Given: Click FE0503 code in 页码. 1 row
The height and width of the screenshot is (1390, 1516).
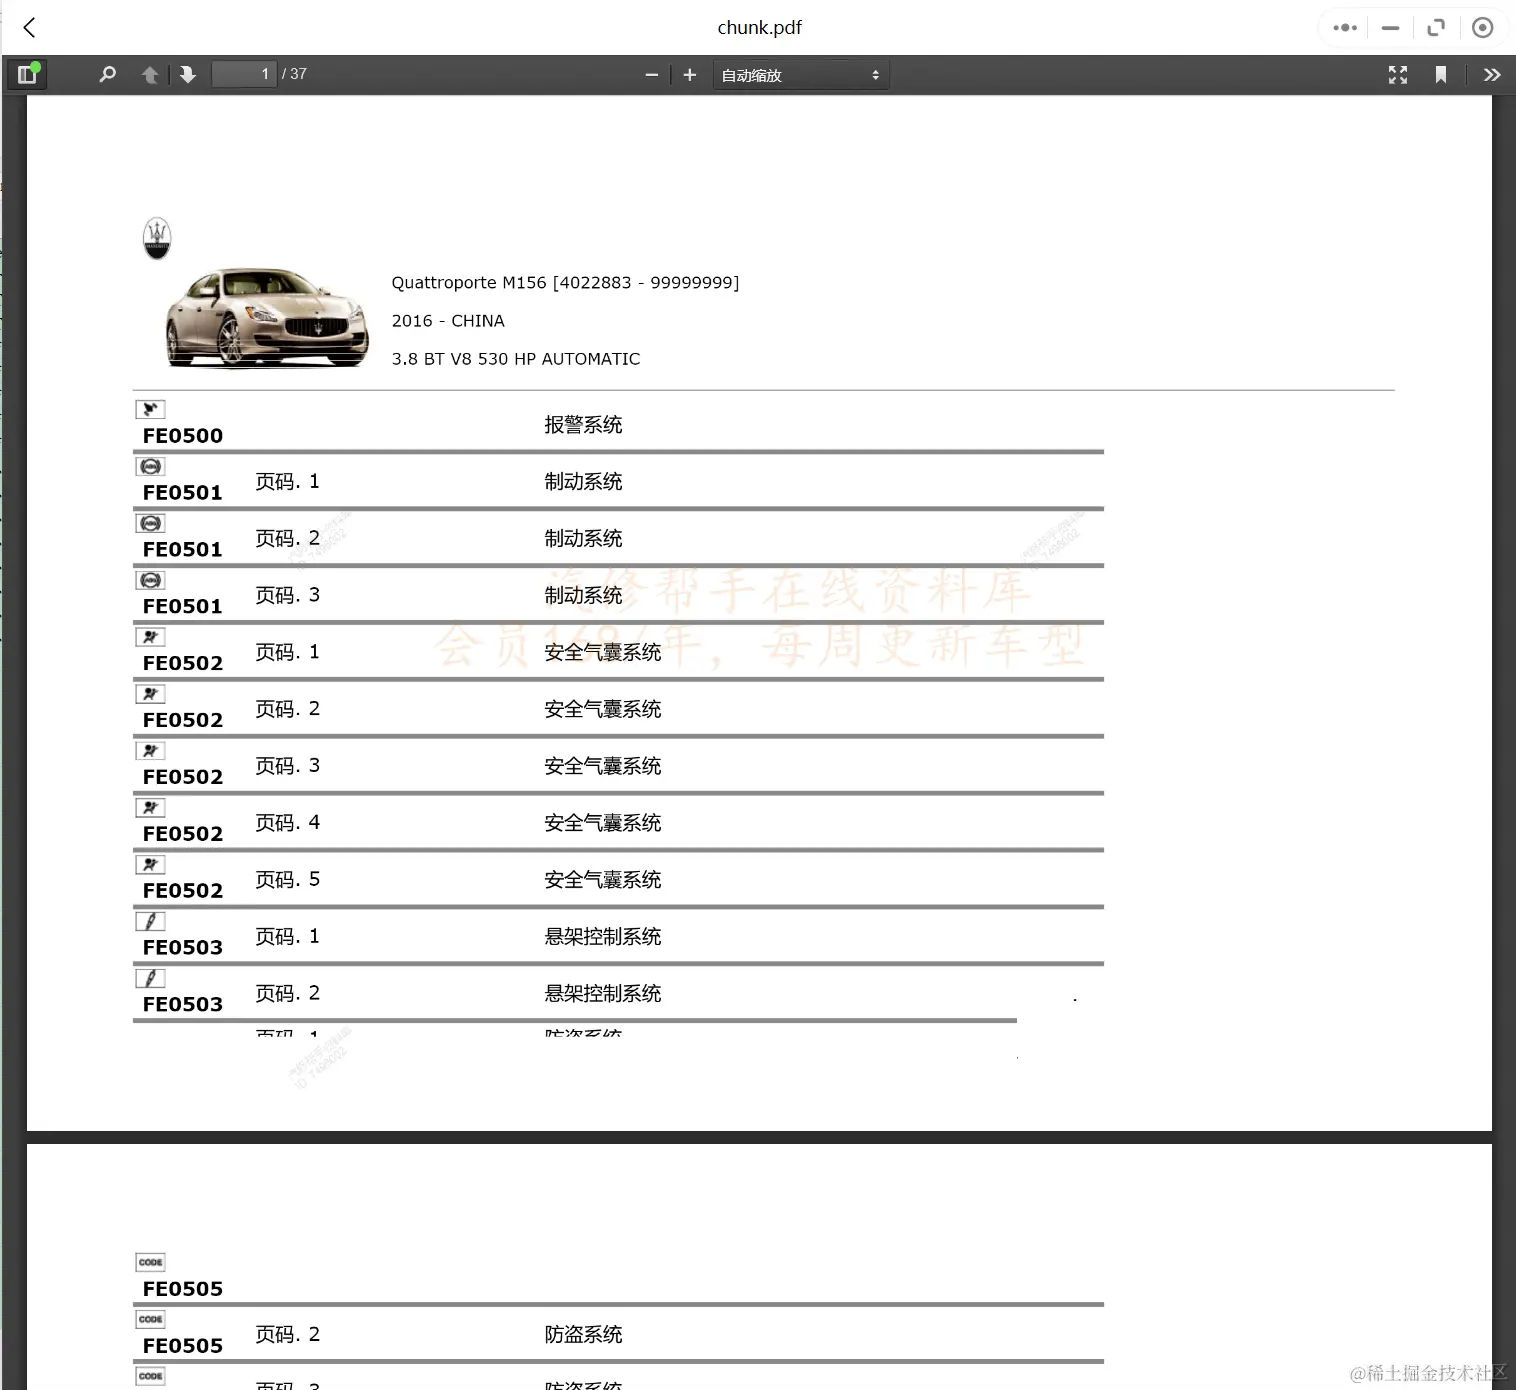Looking at the screenshot, I should [x=183, y=948].
